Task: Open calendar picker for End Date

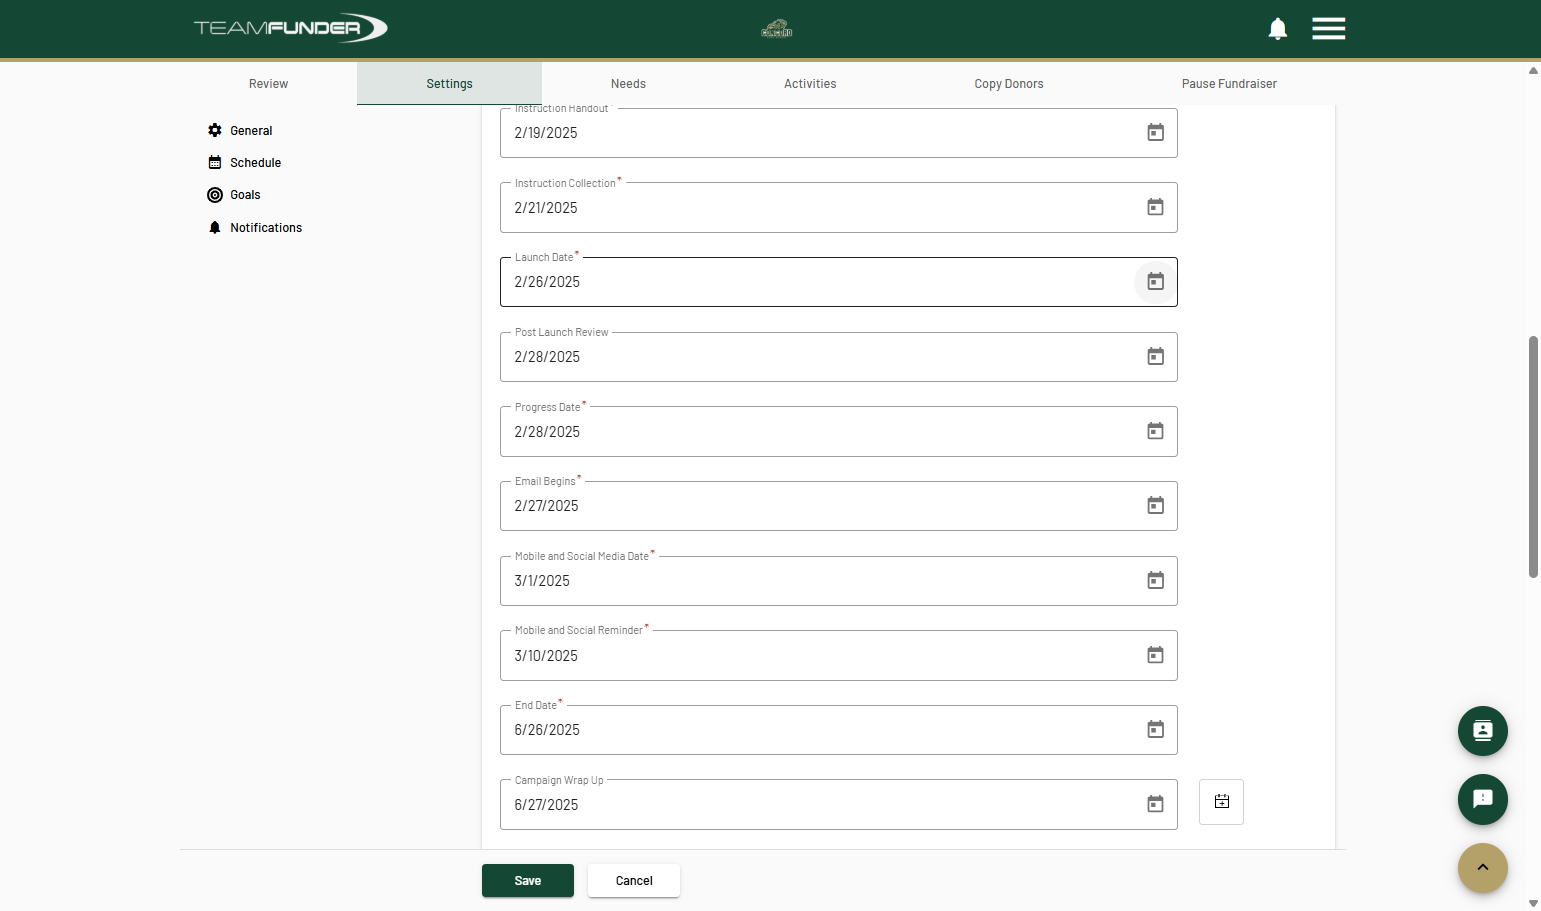Action: tap(1155, 730)
